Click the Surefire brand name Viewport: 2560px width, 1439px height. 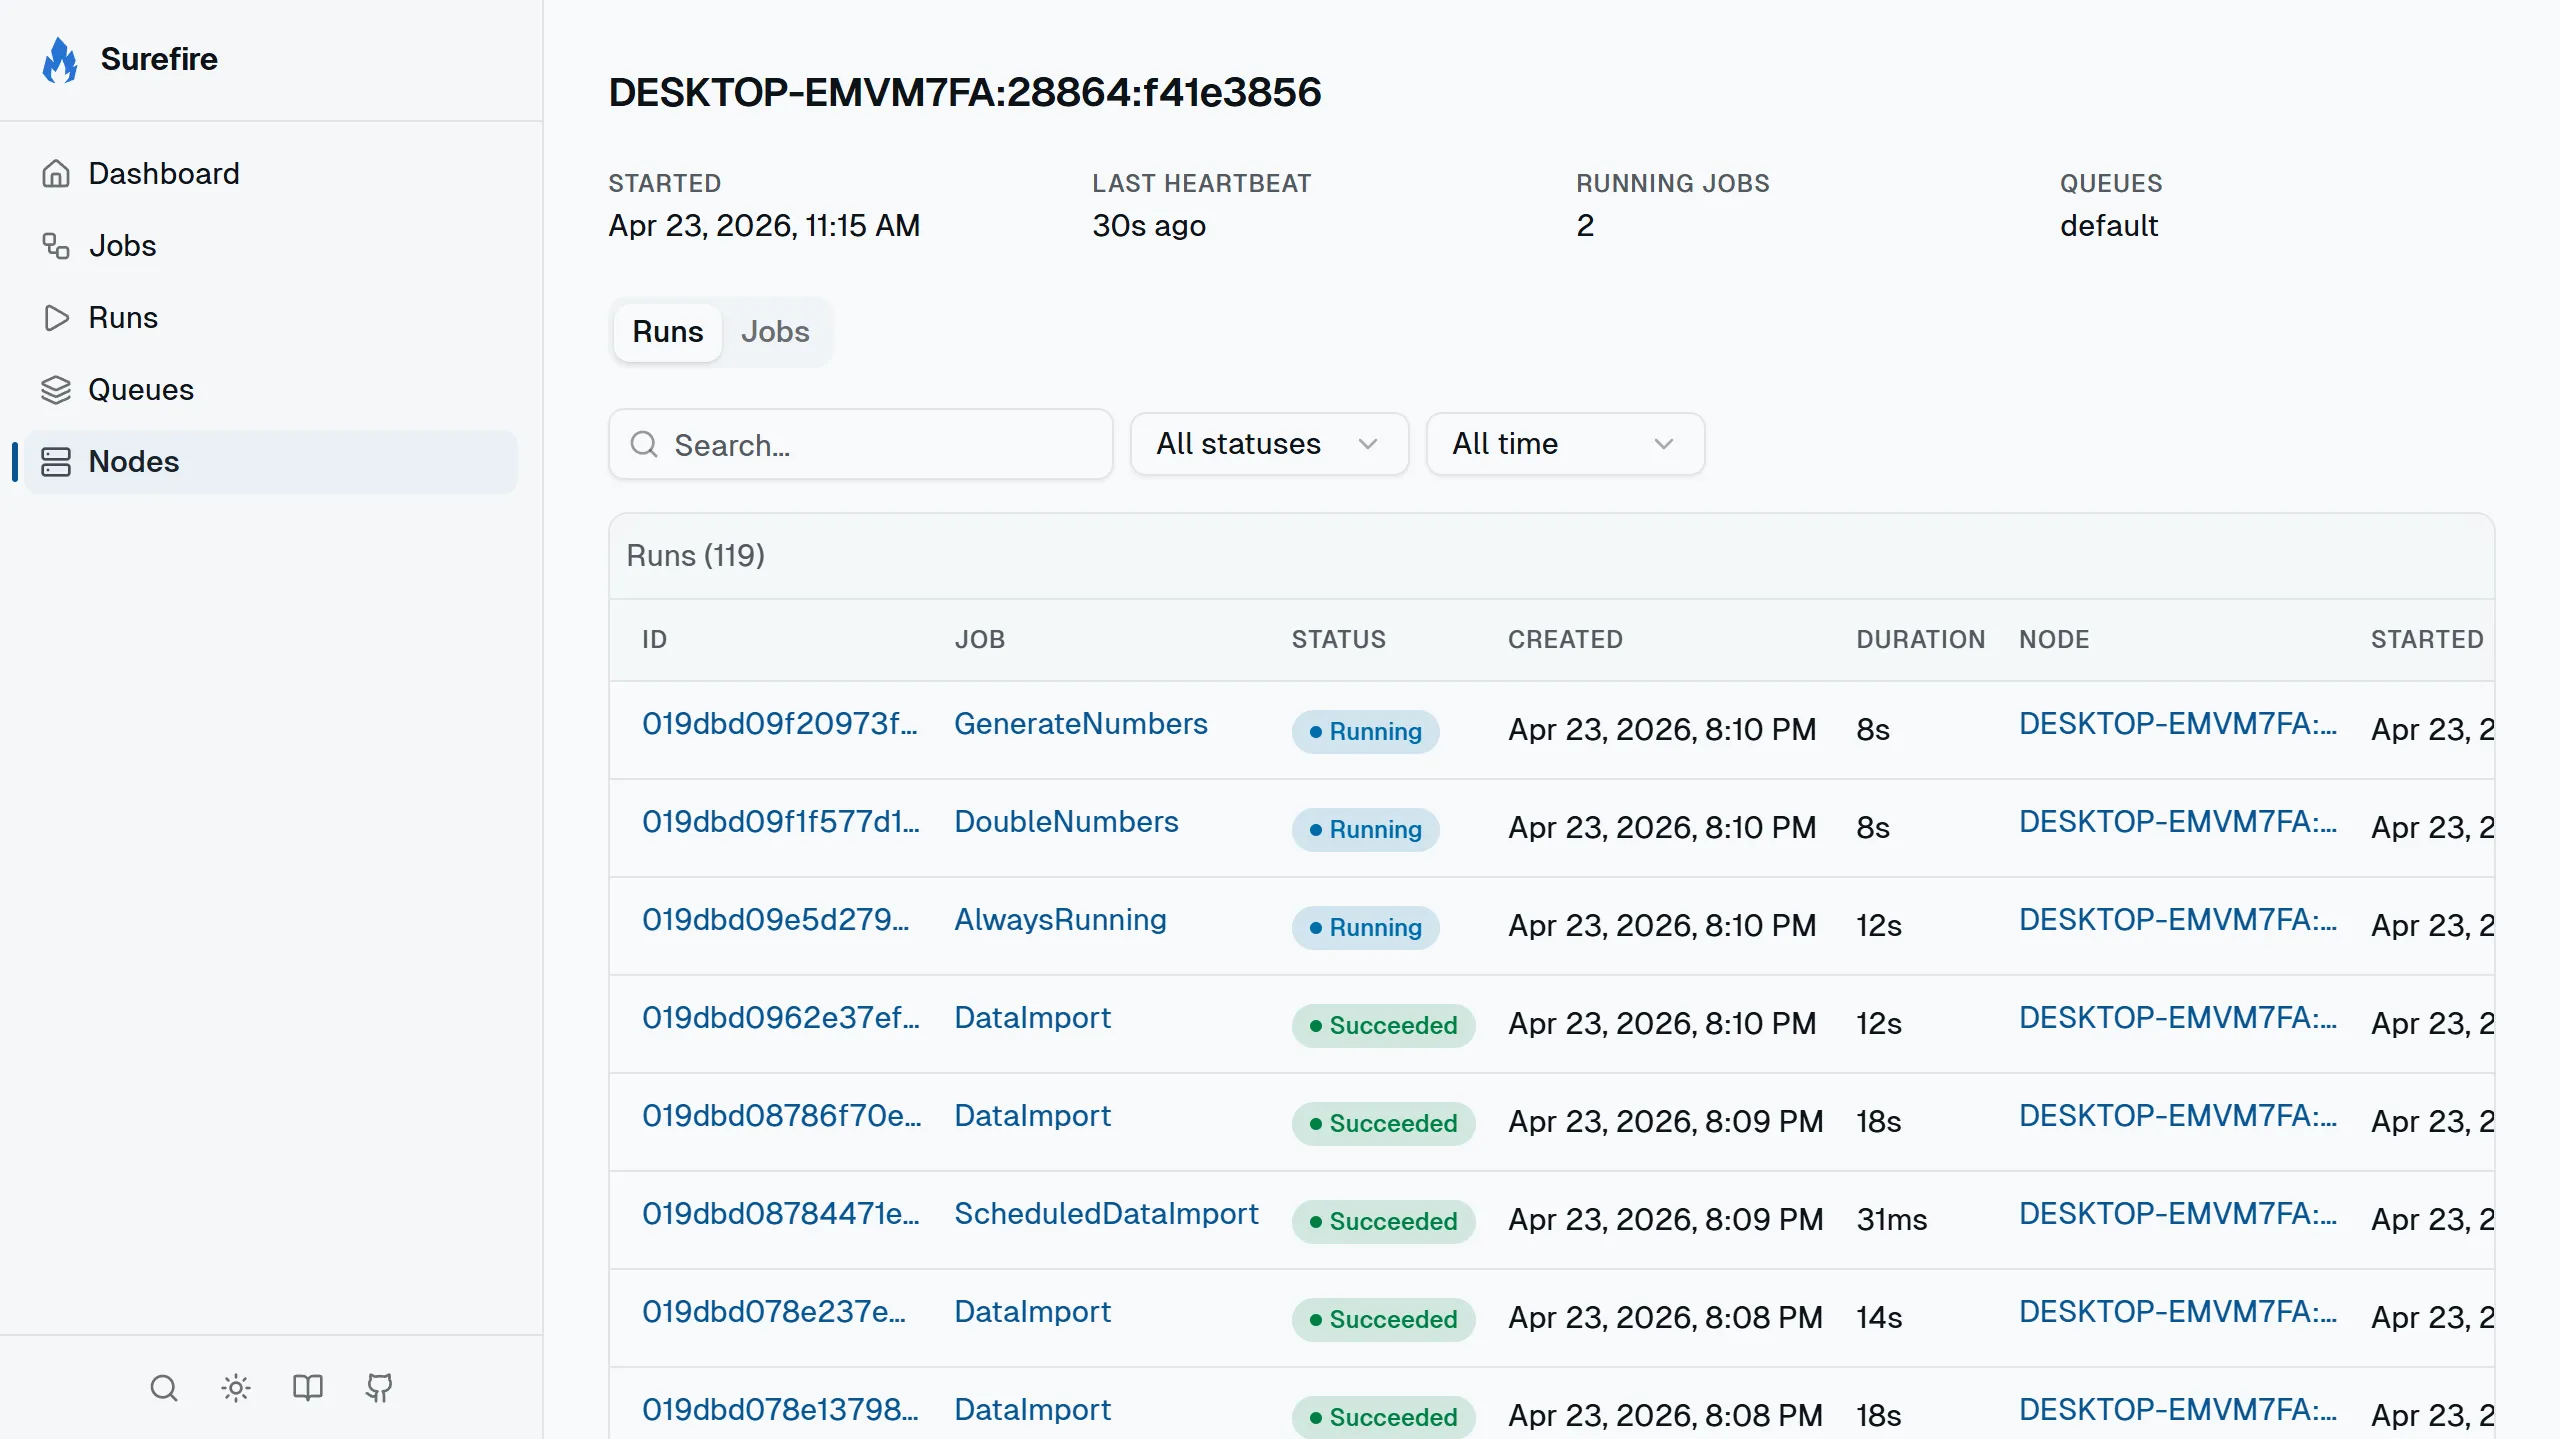pyautogui.click(x=159, y=60)
